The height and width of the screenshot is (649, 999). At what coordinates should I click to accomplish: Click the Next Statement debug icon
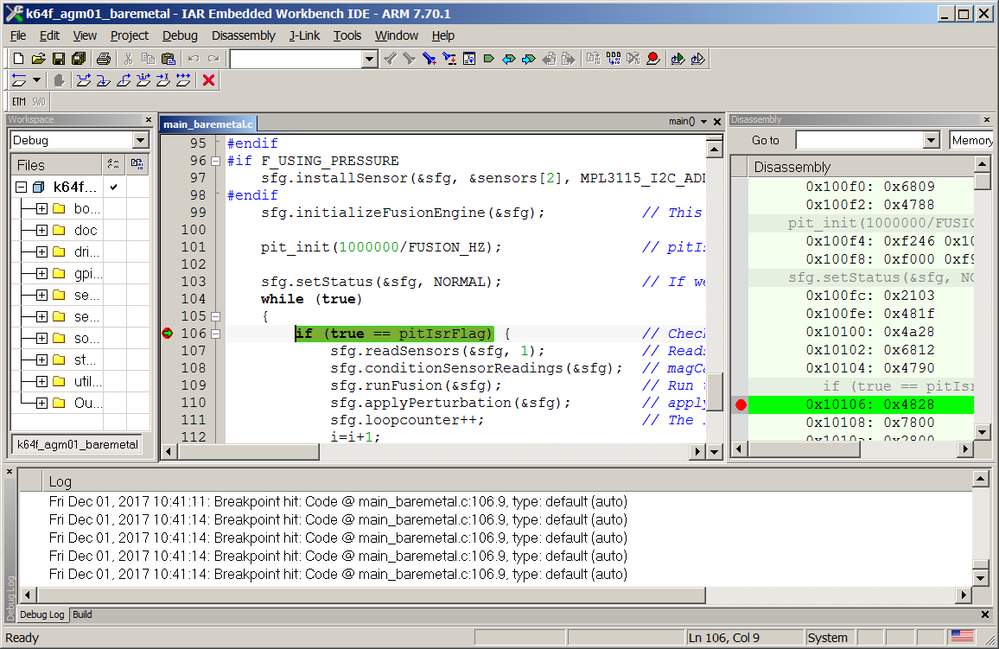[143, 81]
